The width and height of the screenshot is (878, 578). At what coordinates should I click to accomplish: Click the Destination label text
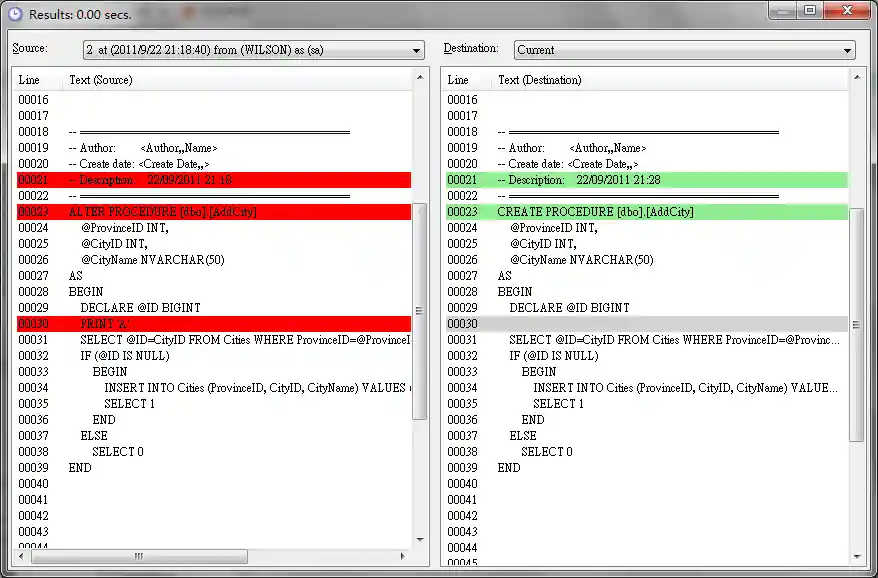coord(472,47)
